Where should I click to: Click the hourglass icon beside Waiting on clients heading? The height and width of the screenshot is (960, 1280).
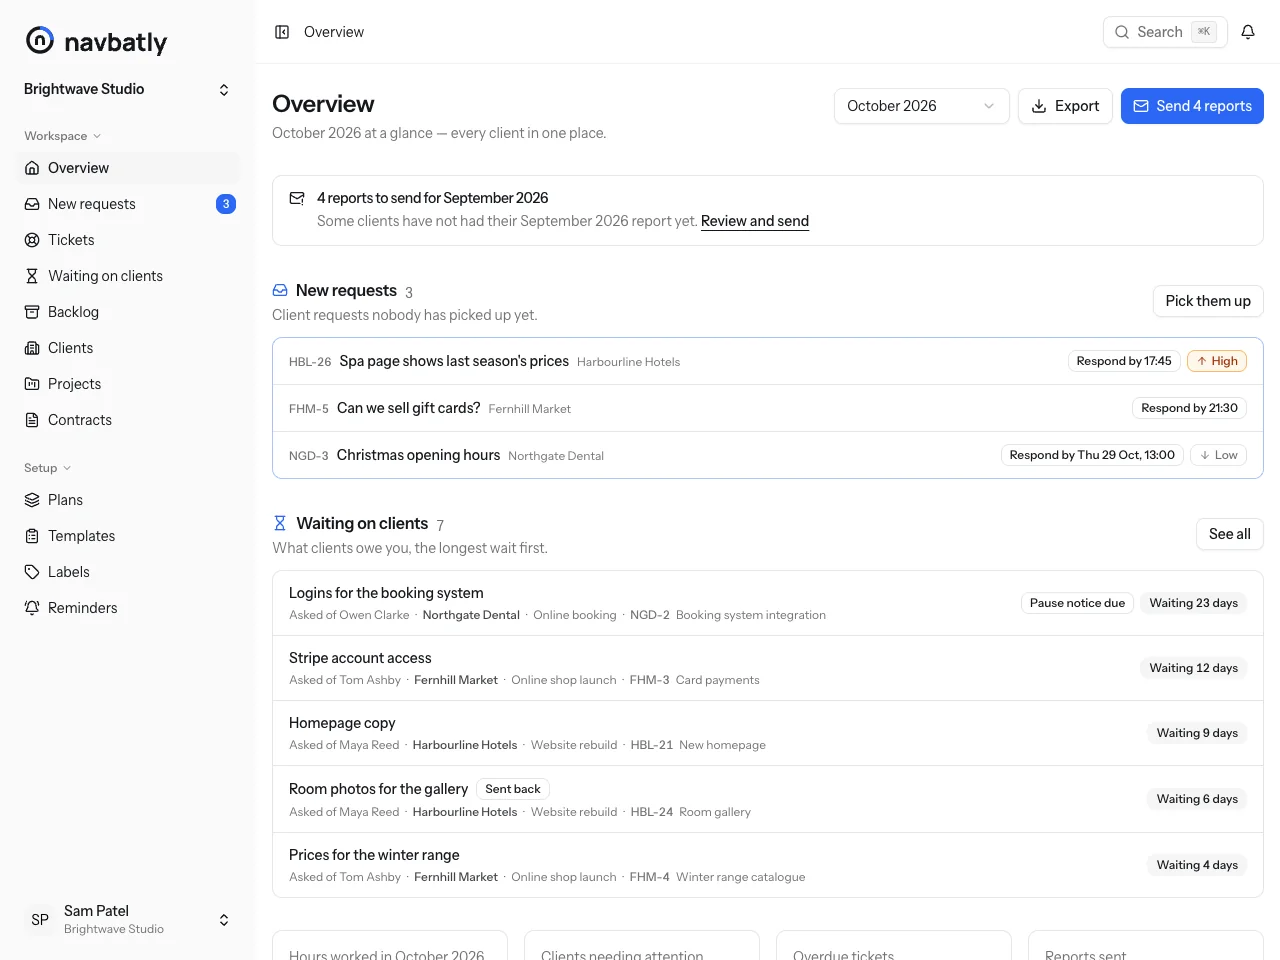coord(280,523)
